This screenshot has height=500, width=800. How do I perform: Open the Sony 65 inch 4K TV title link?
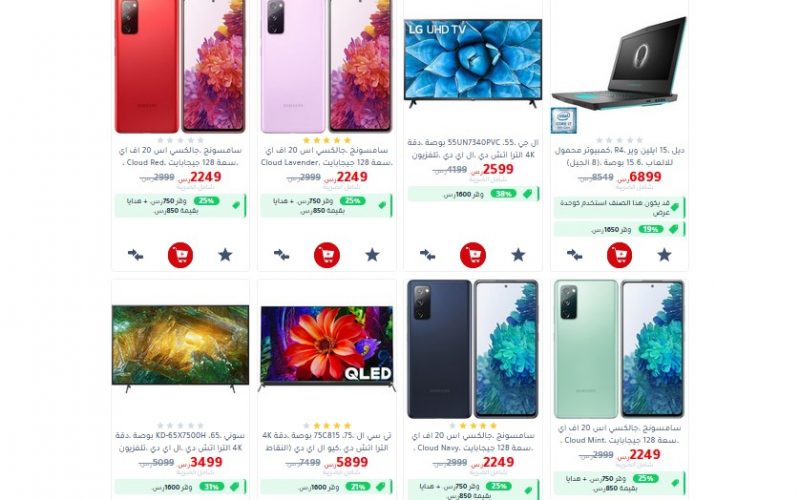tap(181, 442)
